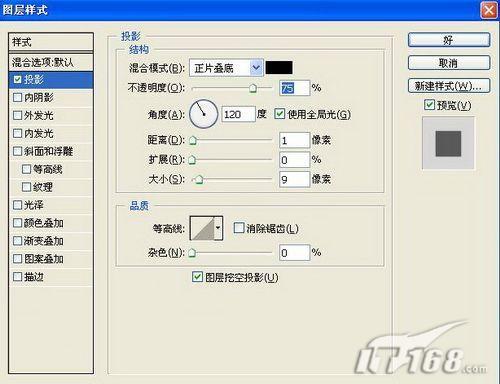
Task: Click the angle value input field
Action: click(238, 115)
